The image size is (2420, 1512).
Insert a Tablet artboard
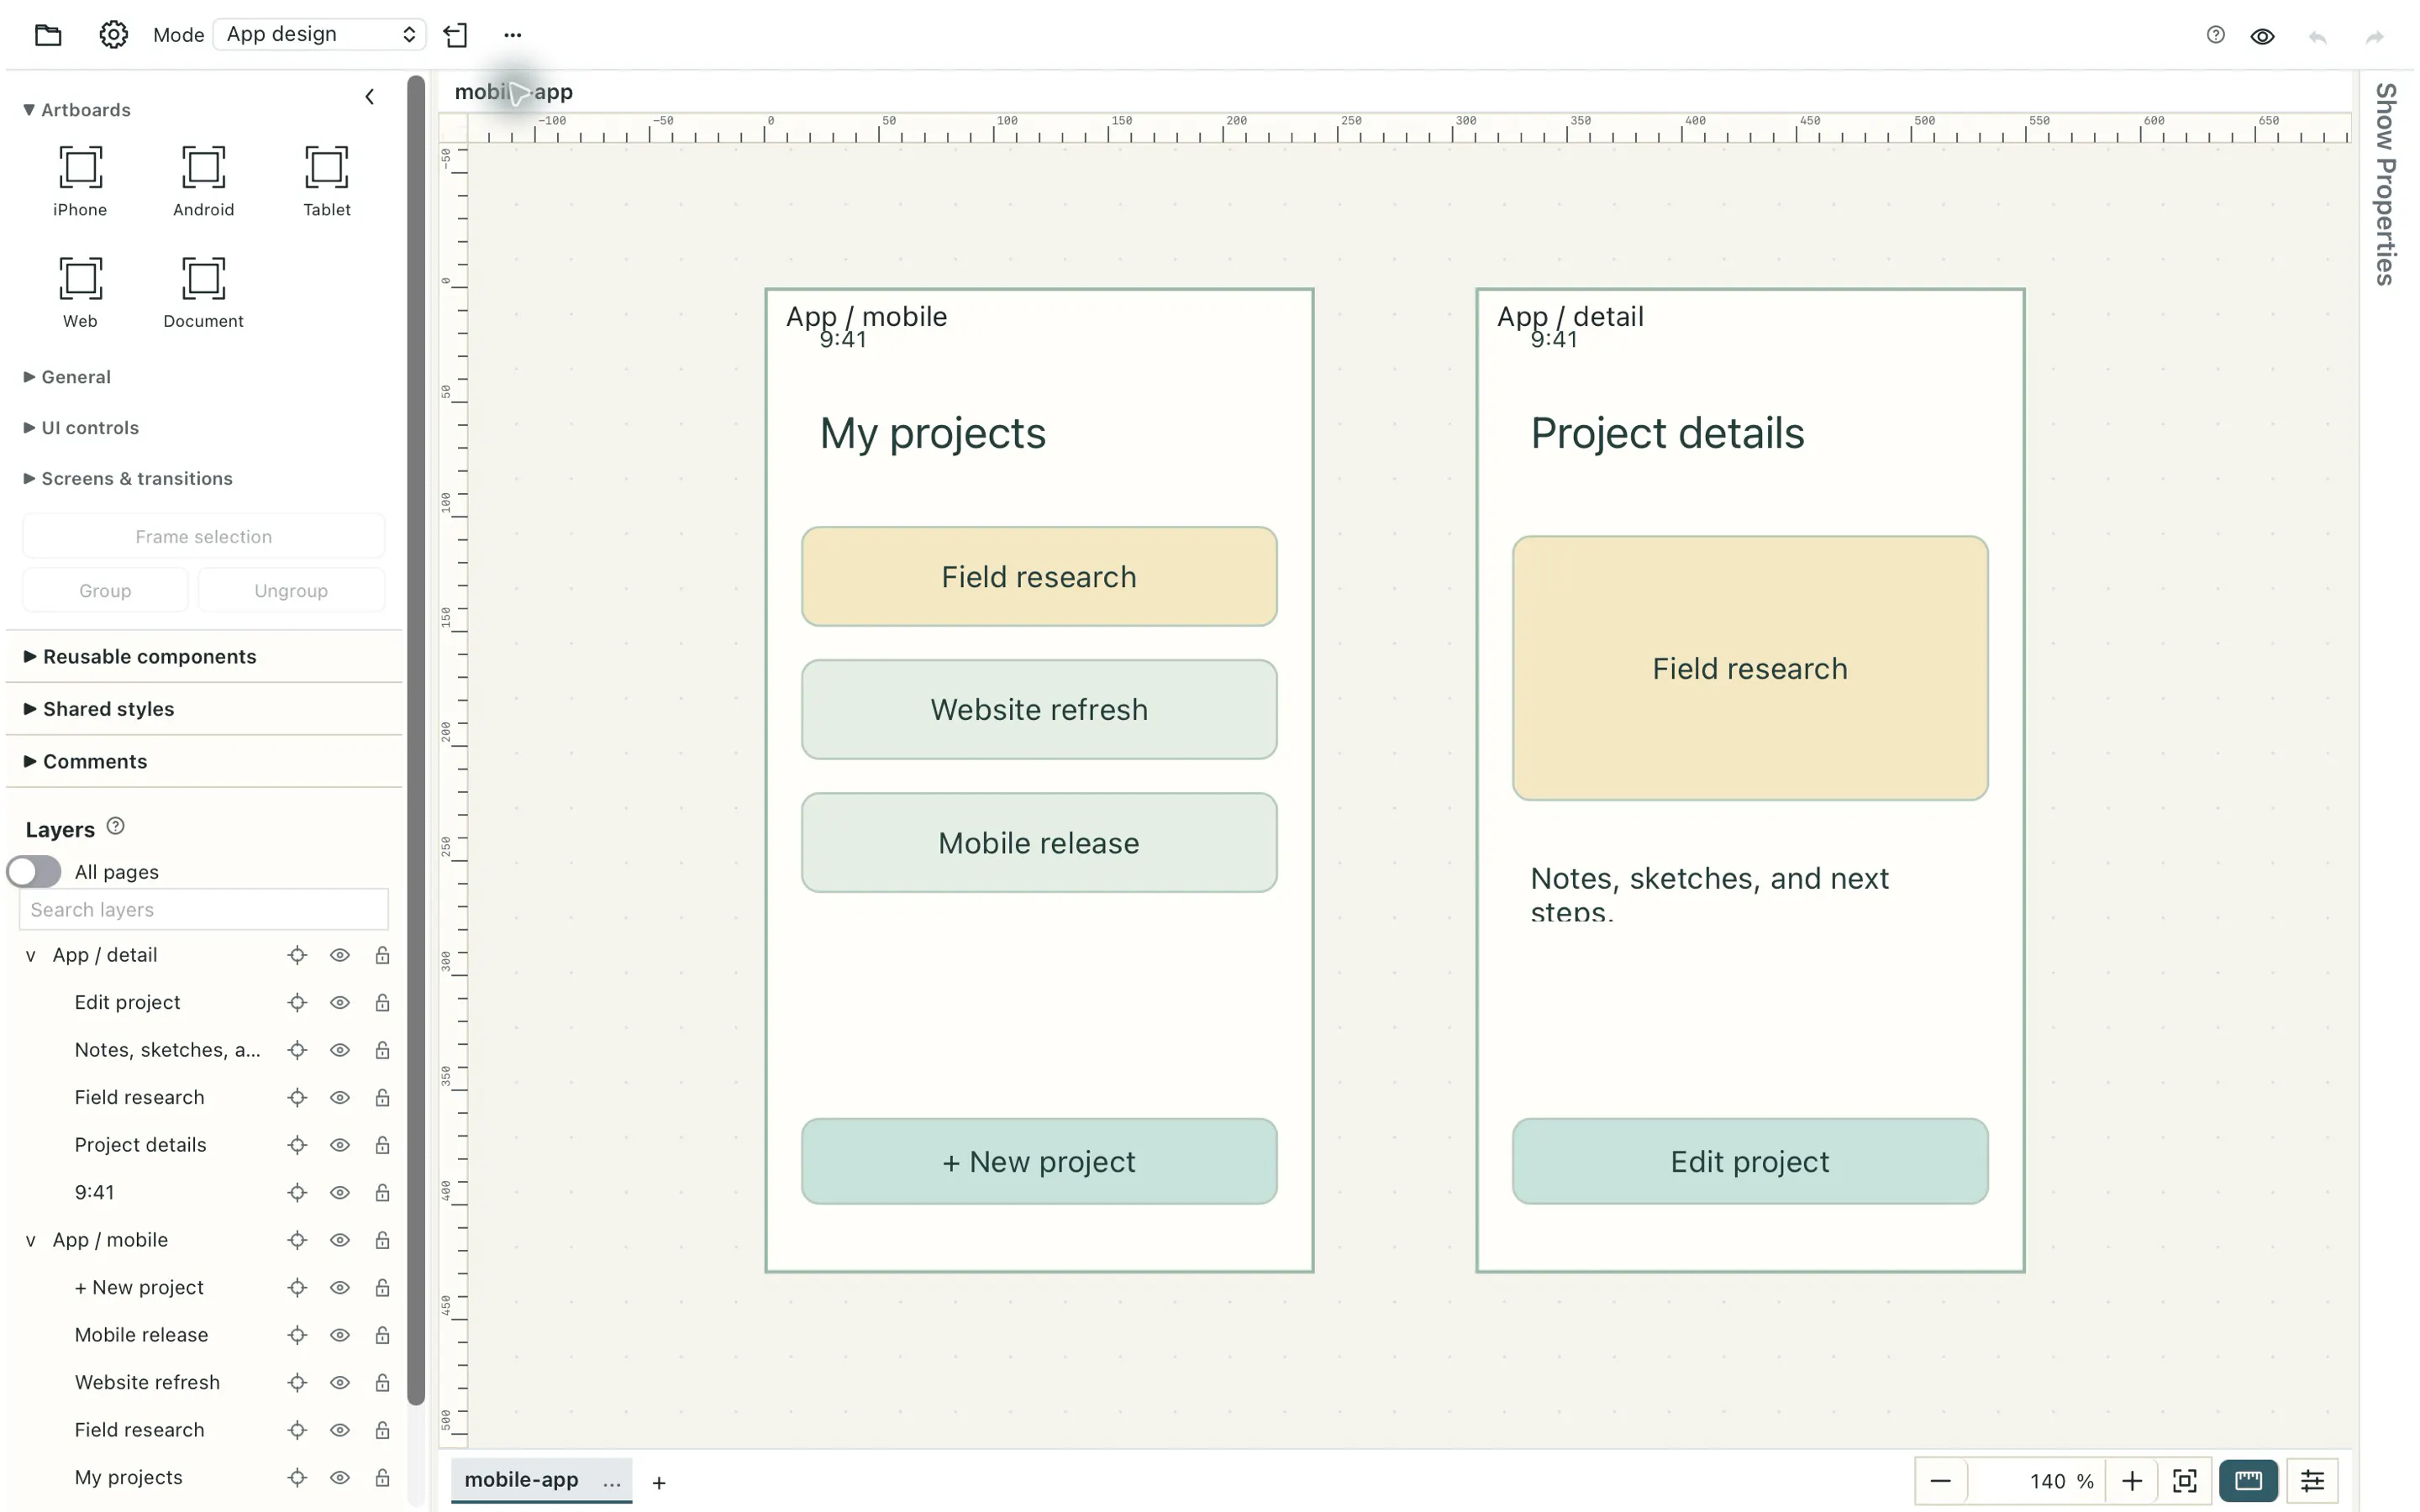point(327,181)
